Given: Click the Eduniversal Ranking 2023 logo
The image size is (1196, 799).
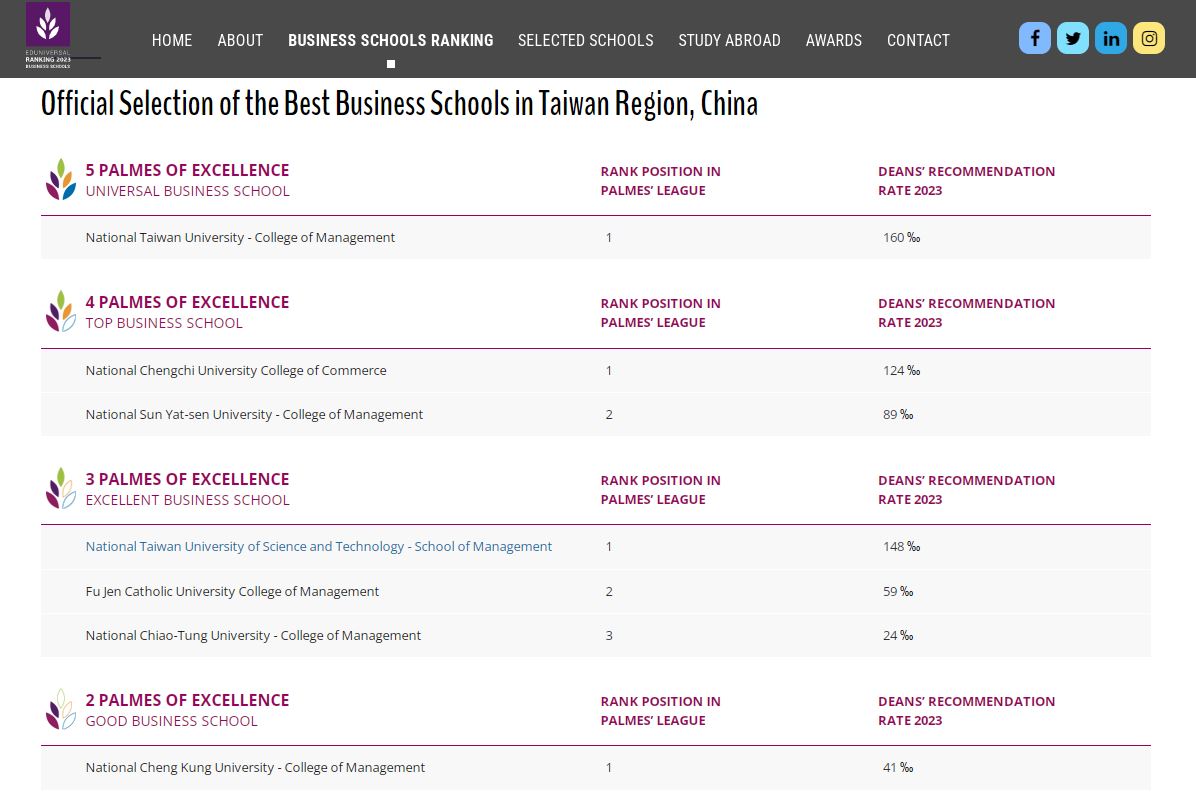Looking at the screenshot, I should pyautogui.click(x=49, y=35).
